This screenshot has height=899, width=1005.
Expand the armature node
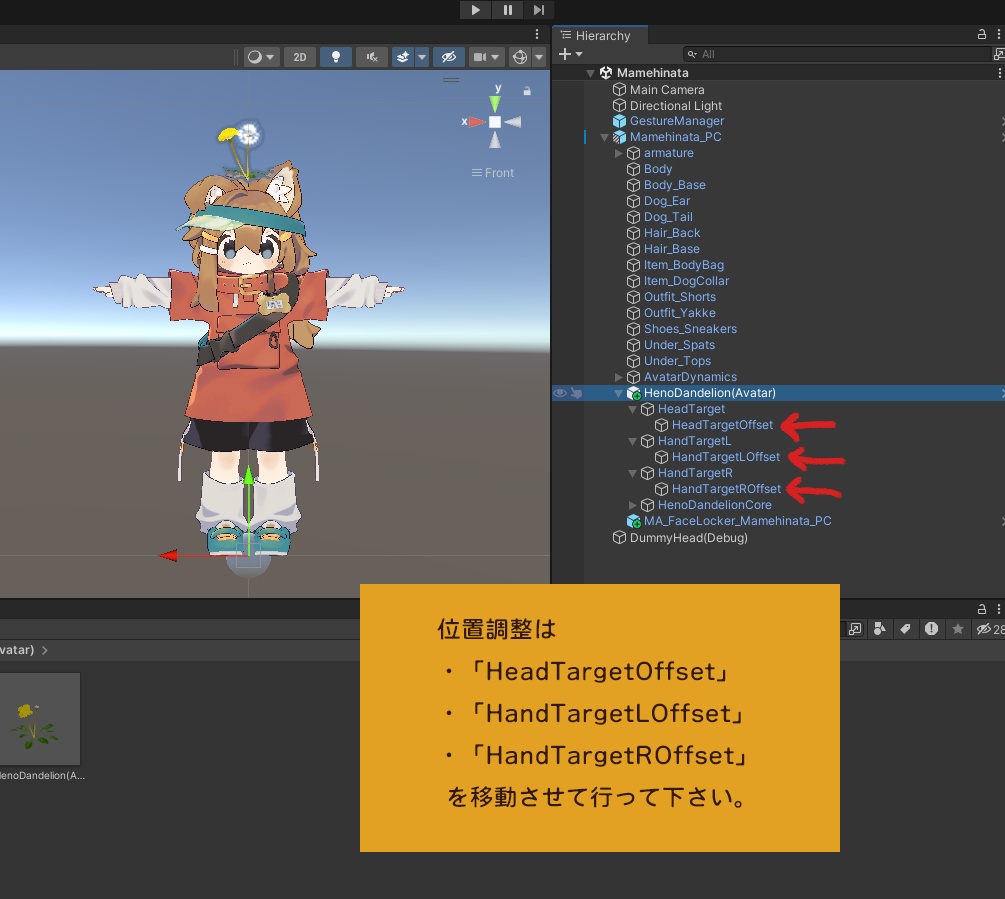tap(619, 153)
